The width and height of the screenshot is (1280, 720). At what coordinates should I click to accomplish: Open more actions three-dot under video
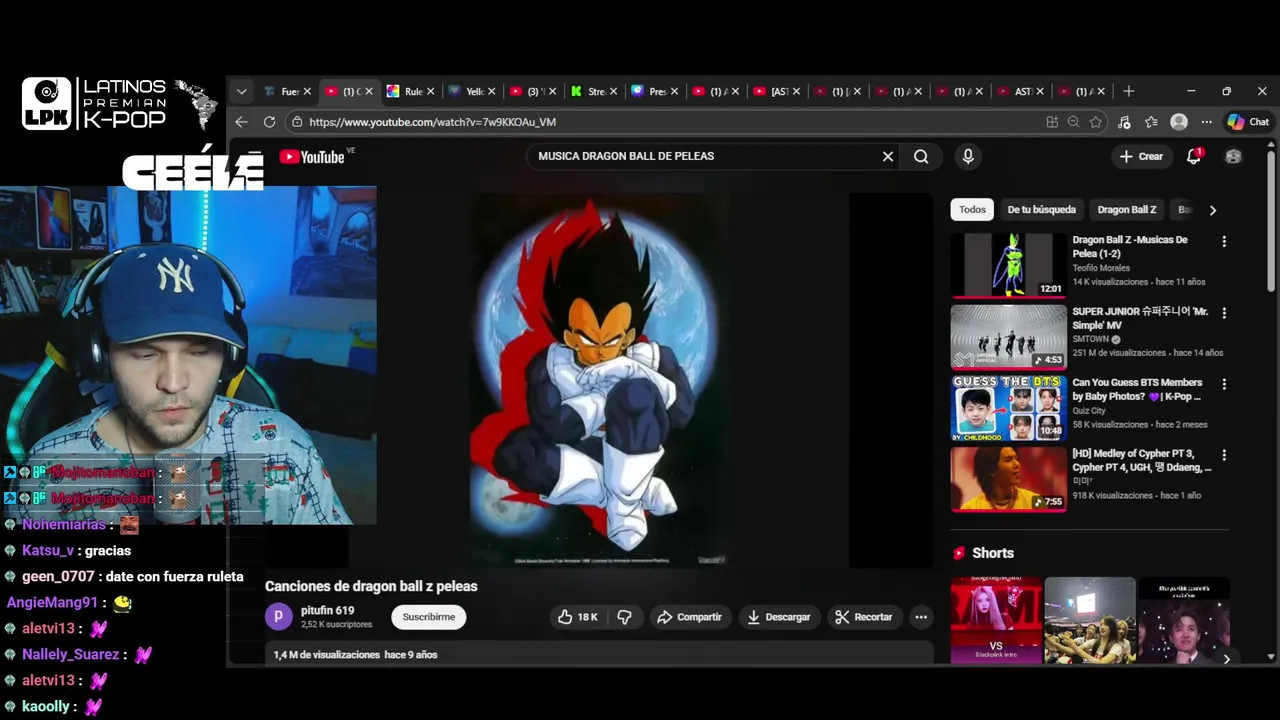coord(921,617)
